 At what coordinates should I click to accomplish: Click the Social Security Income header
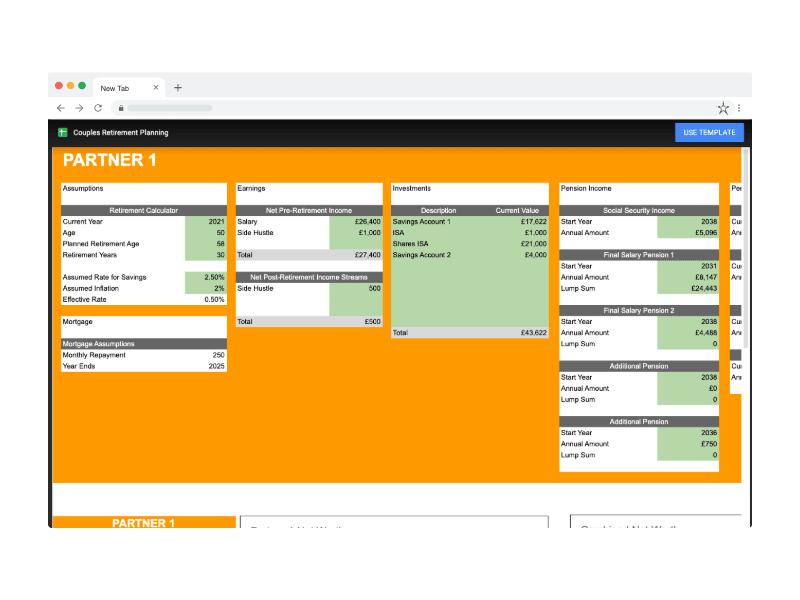point(639,211)
